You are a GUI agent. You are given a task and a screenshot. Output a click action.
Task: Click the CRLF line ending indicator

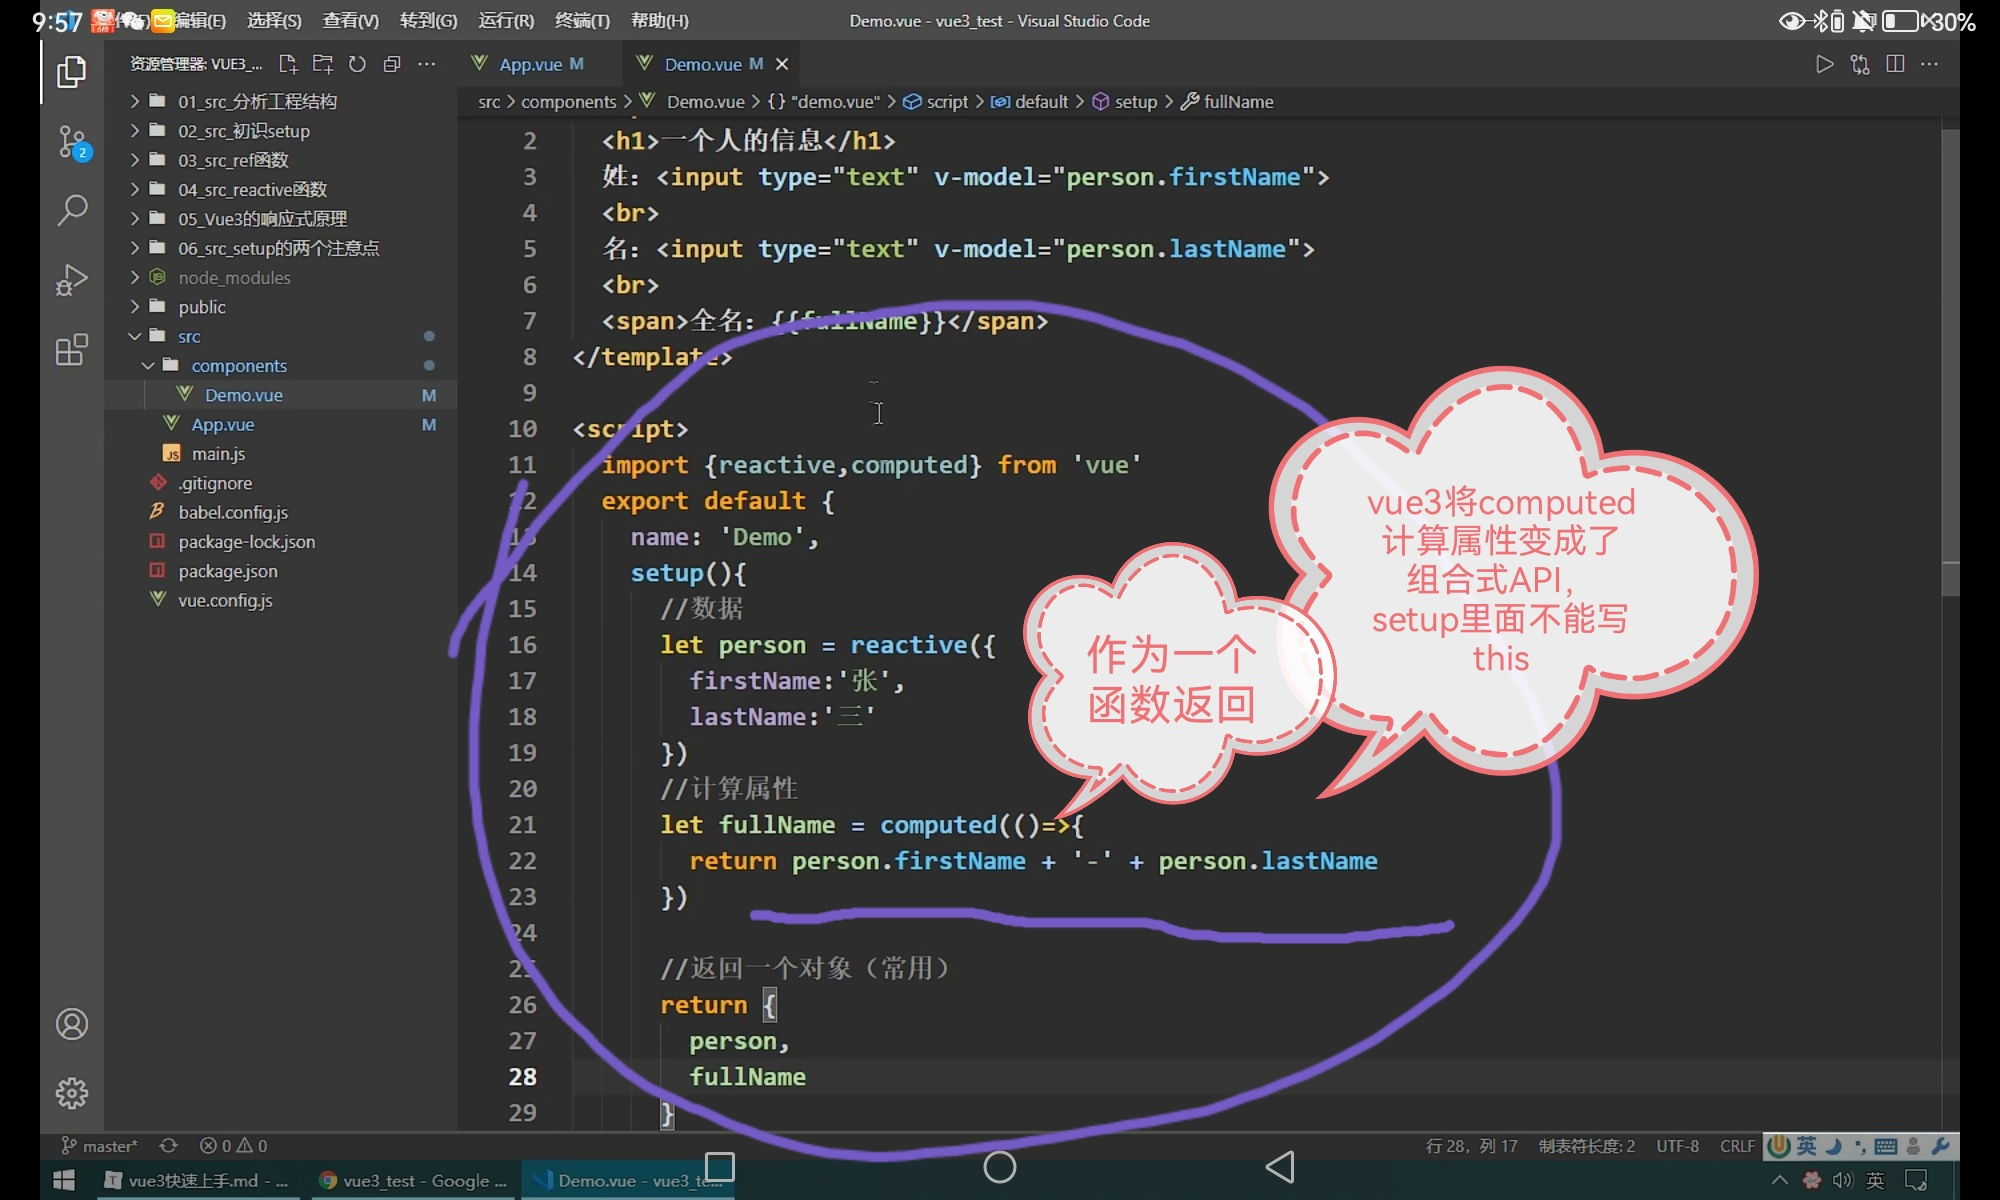click(1737, 1146)
